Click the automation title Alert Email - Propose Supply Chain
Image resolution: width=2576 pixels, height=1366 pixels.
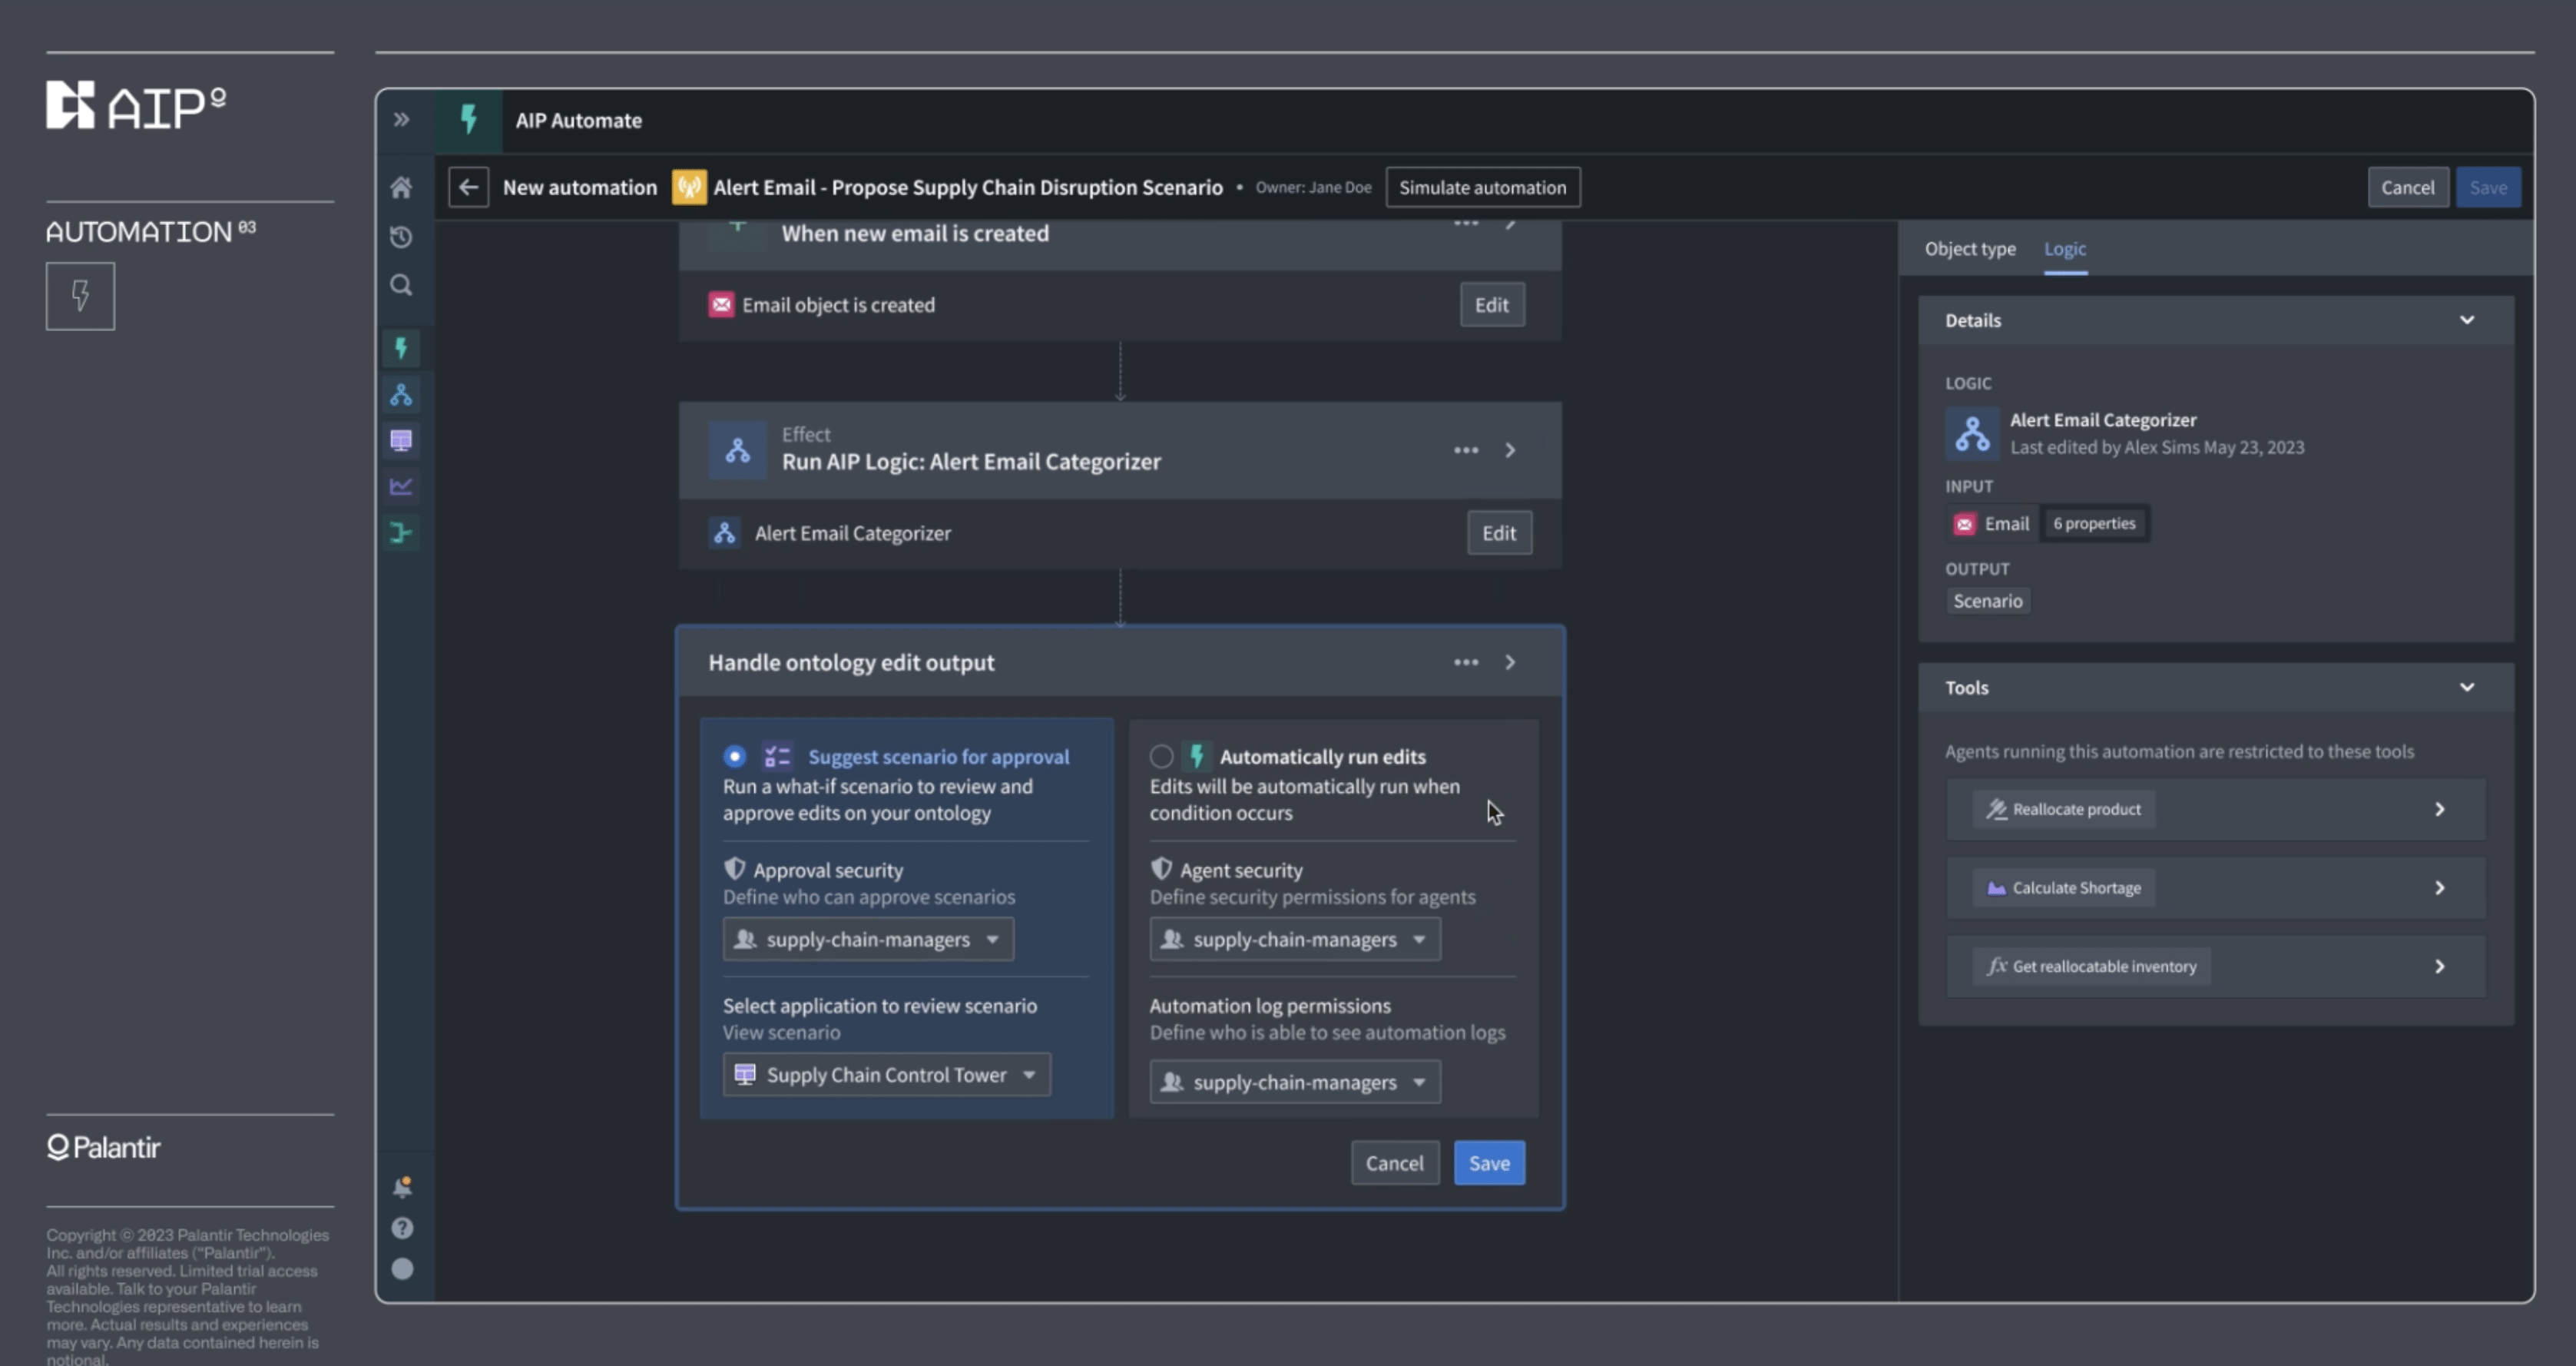coord(968,187)
